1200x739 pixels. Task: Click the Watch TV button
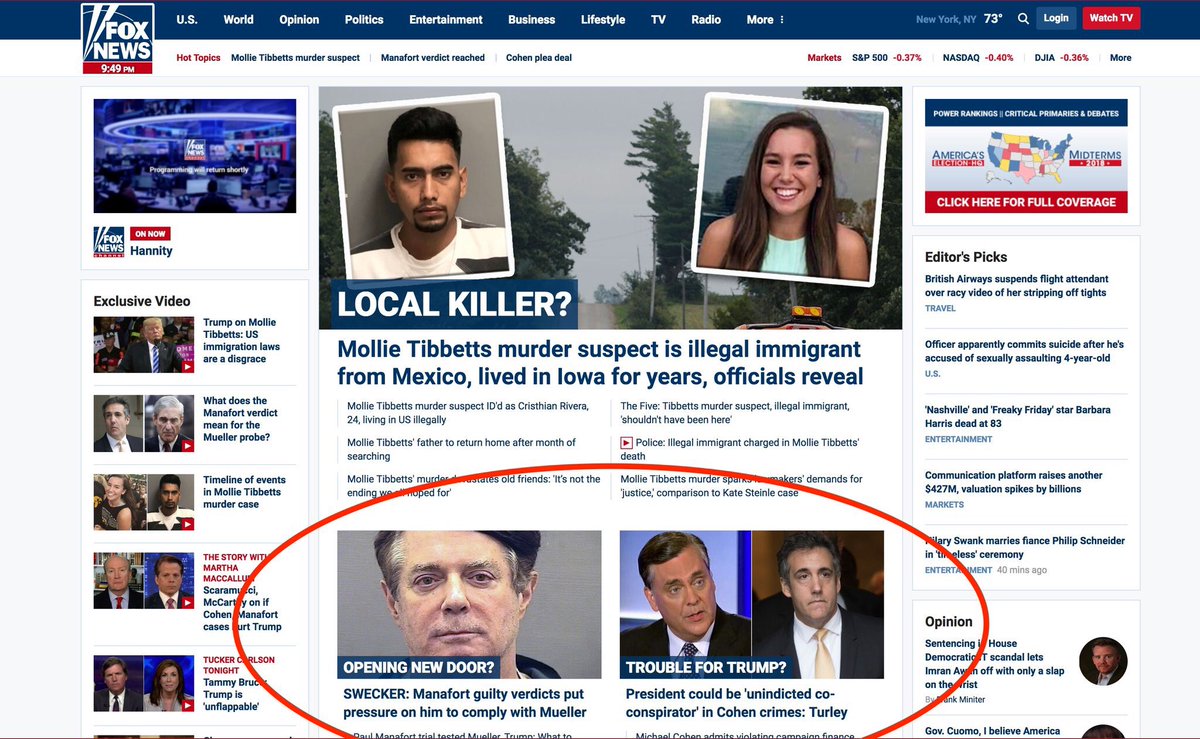pyautogui.click(x=1111, y=18)
